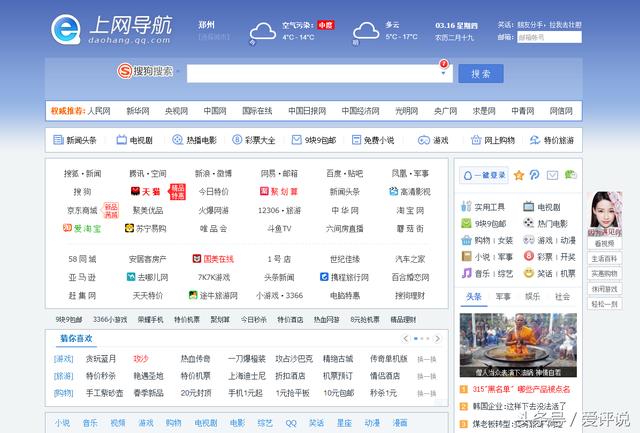Screen dimensions: 640x433
Task: Switch to the 头条 news tab
Action: coord(474,297)
